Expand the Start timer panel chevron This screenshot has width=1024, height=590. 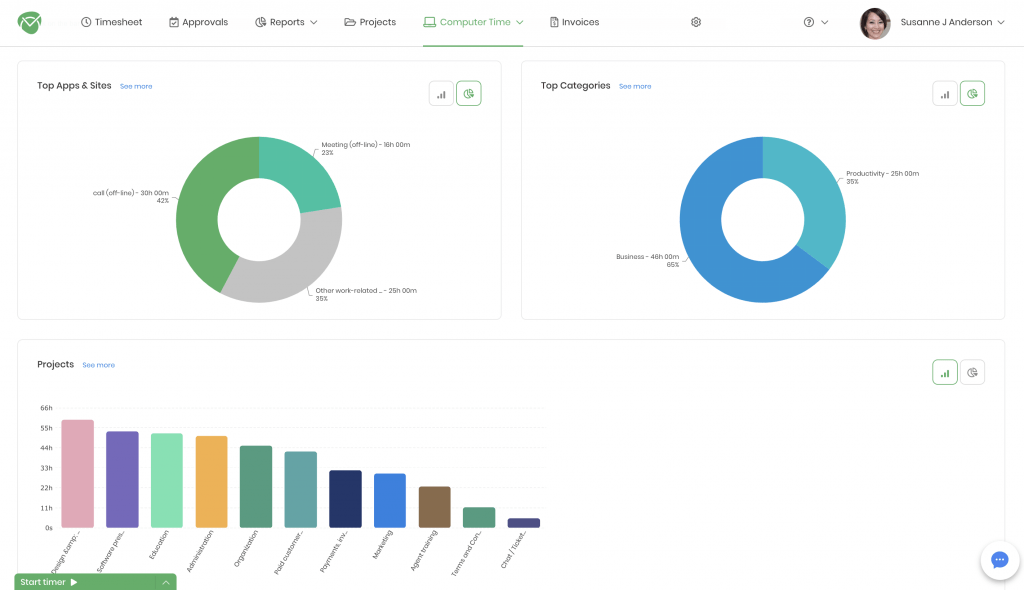pos(165,582)
